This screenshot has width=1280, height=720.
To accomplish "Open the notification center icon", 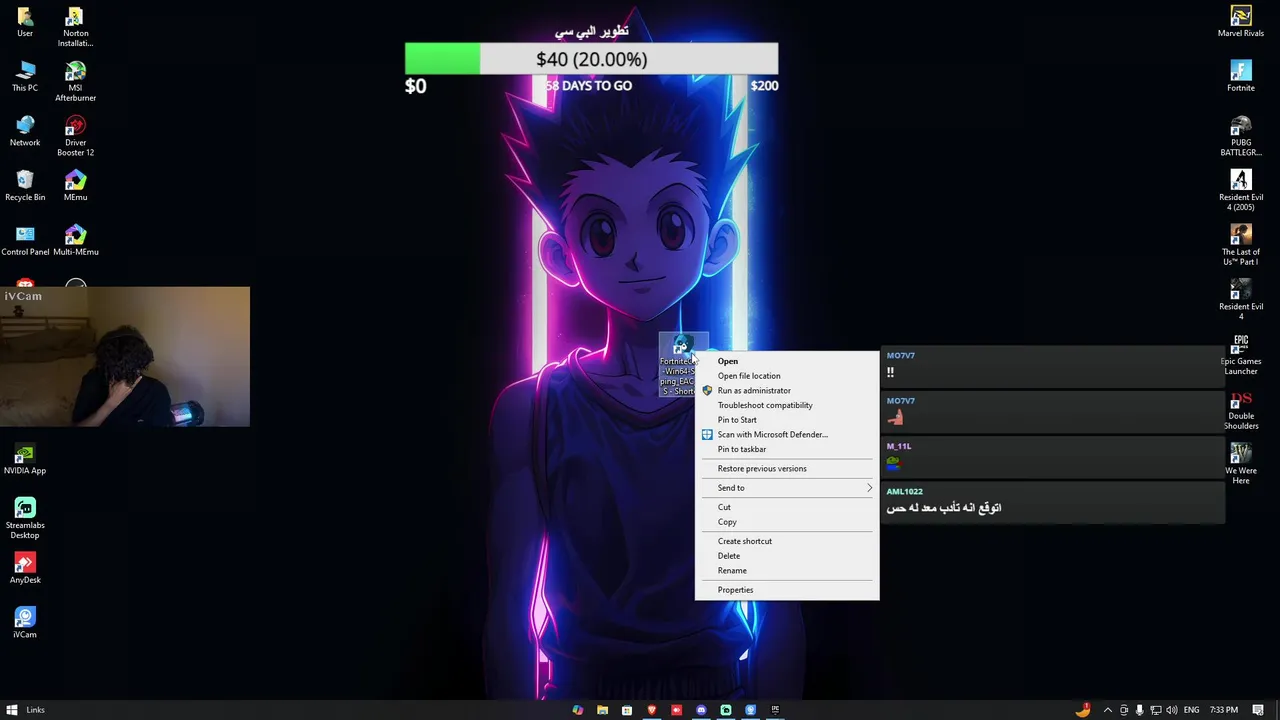I will click(x=1258, y=710).
